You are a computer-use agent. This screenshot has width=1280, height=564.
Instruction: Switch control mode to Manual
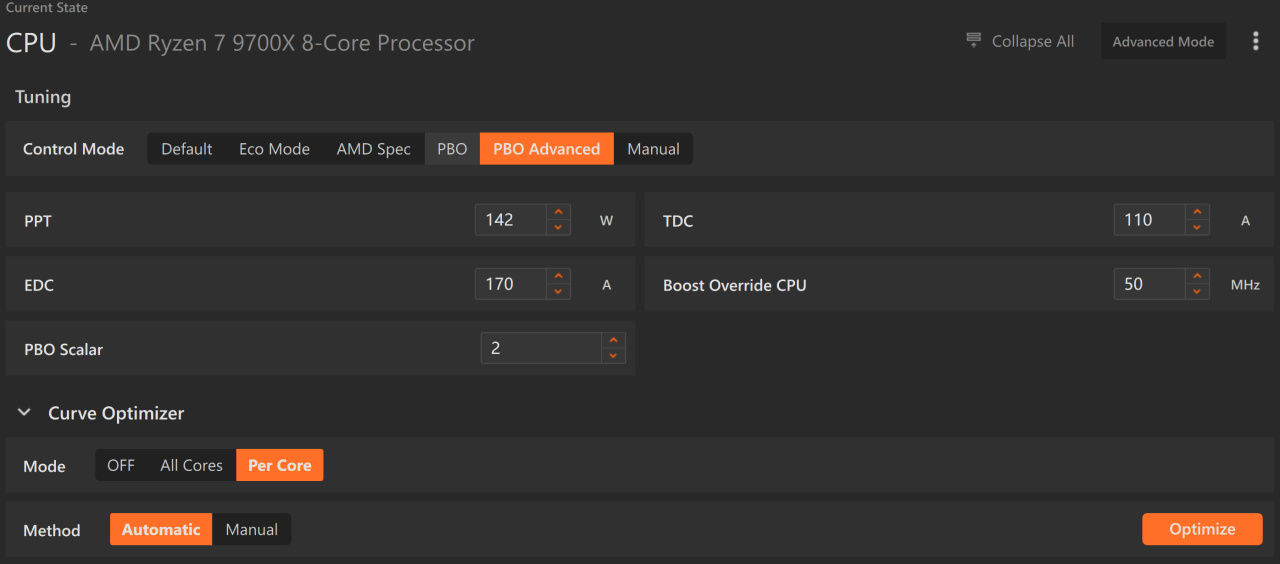(653, 149)
